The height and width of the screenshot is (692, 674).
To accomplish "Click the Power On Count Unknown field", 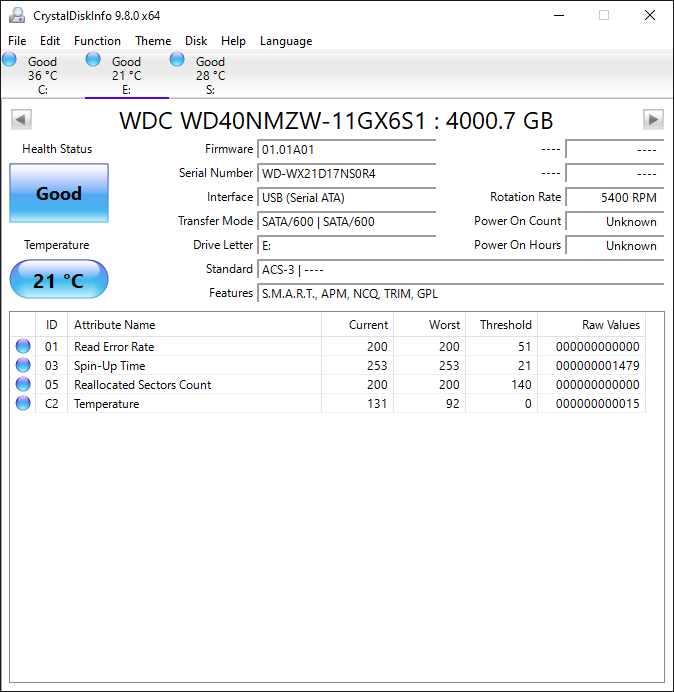I will [615, 221].
